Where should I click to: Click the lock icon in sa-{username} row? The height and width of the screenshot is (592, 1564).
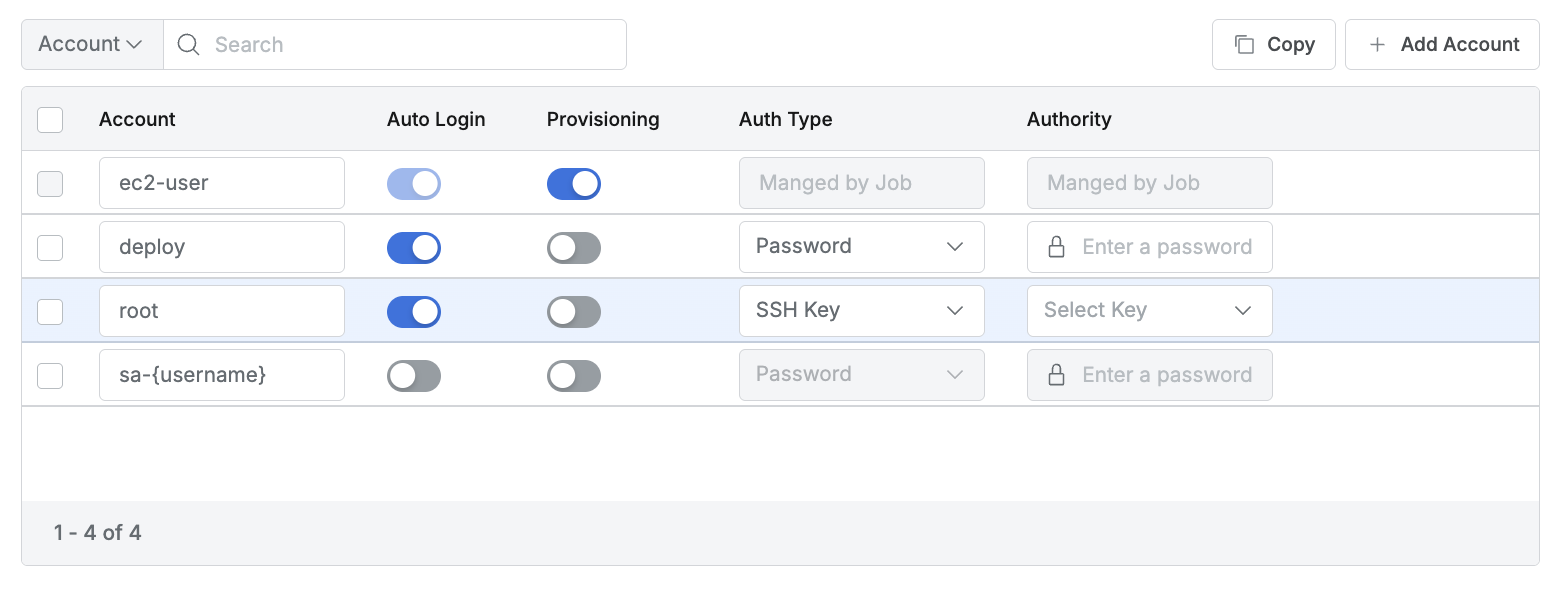[x=1056, y=375]
